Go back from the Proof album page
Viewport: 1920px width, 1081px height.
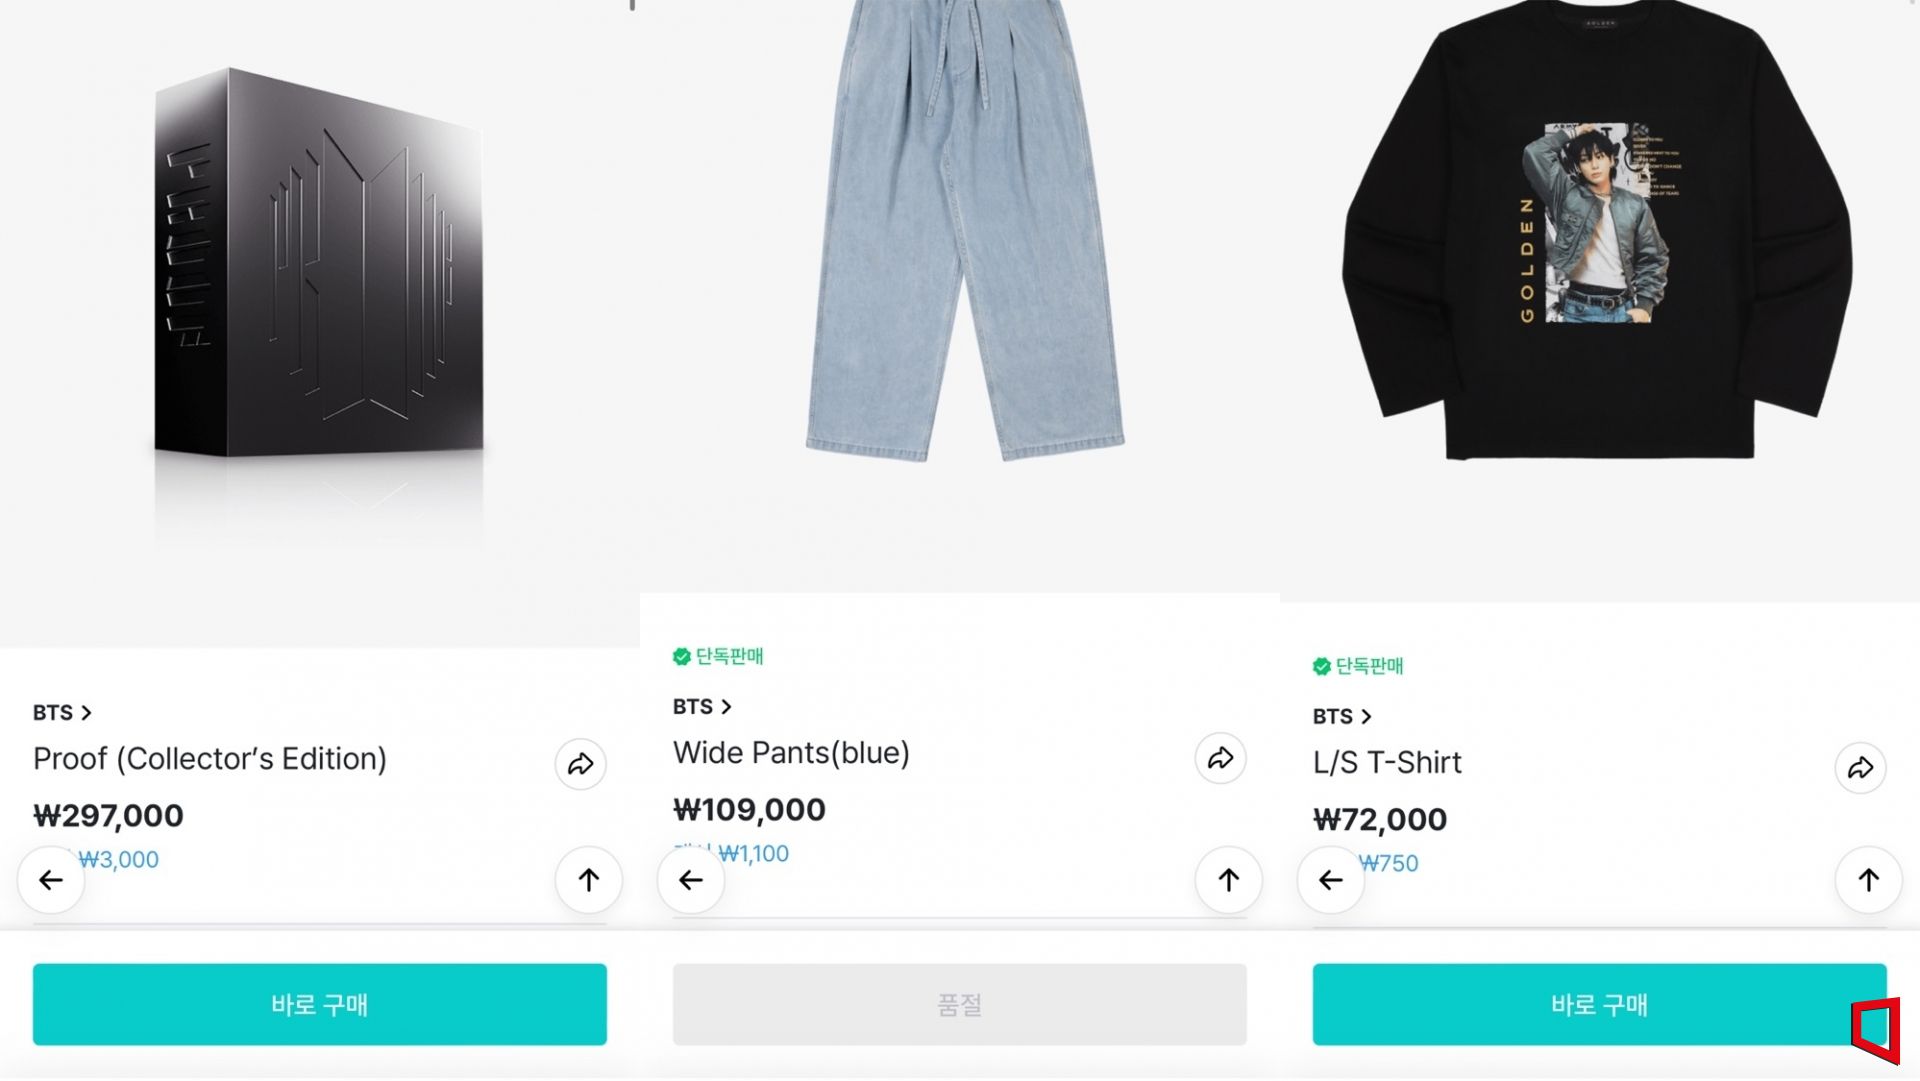(x=51, y=880)
